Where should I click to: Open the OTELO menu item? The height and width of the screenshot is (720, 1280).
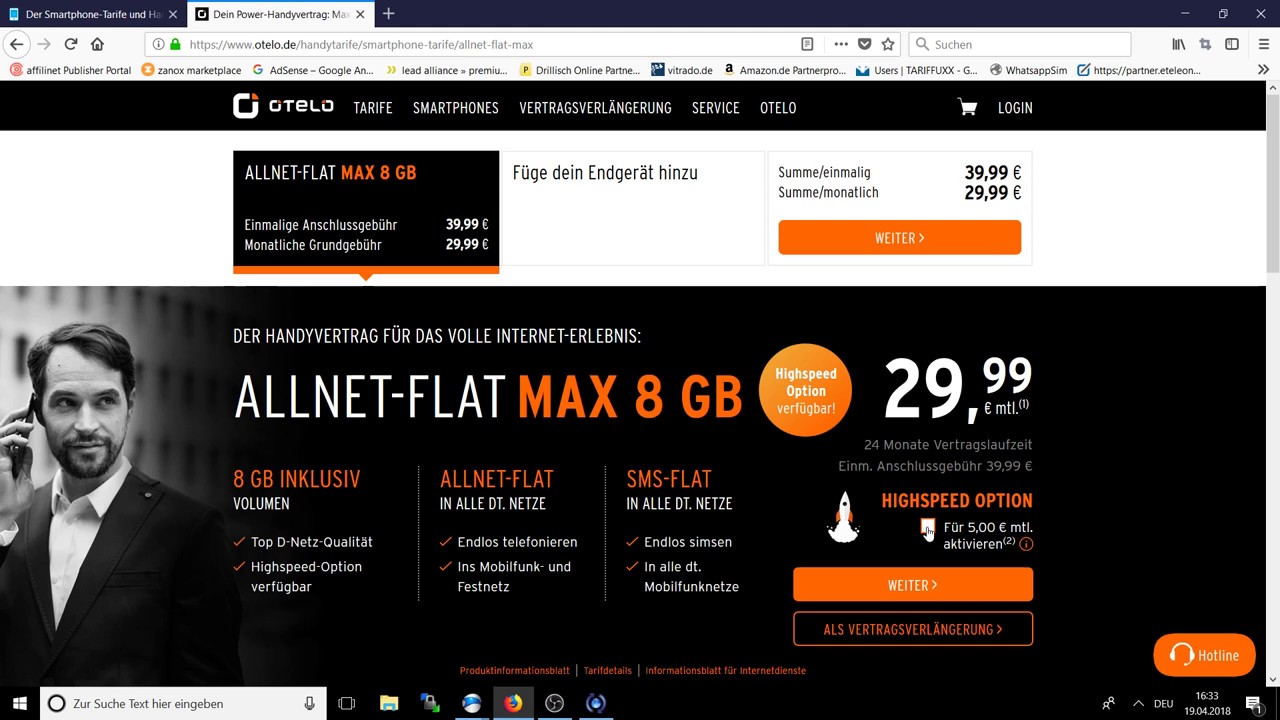778,108
